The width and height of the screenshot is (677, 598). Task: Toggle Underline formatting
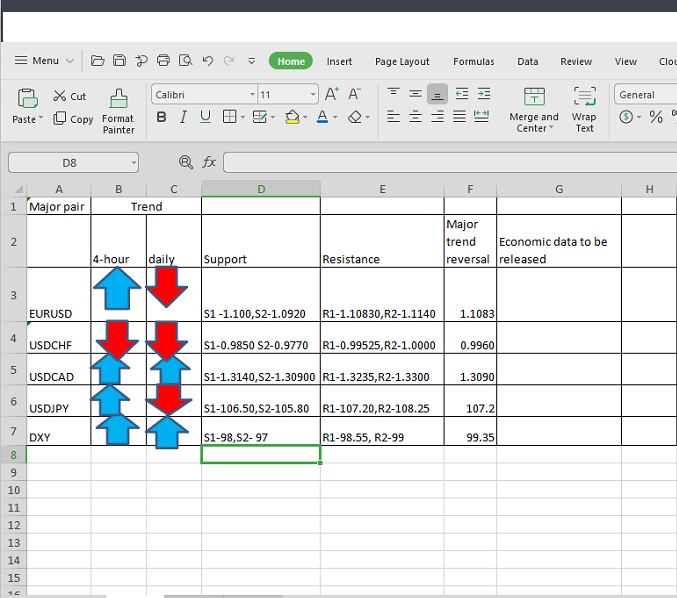205,117
